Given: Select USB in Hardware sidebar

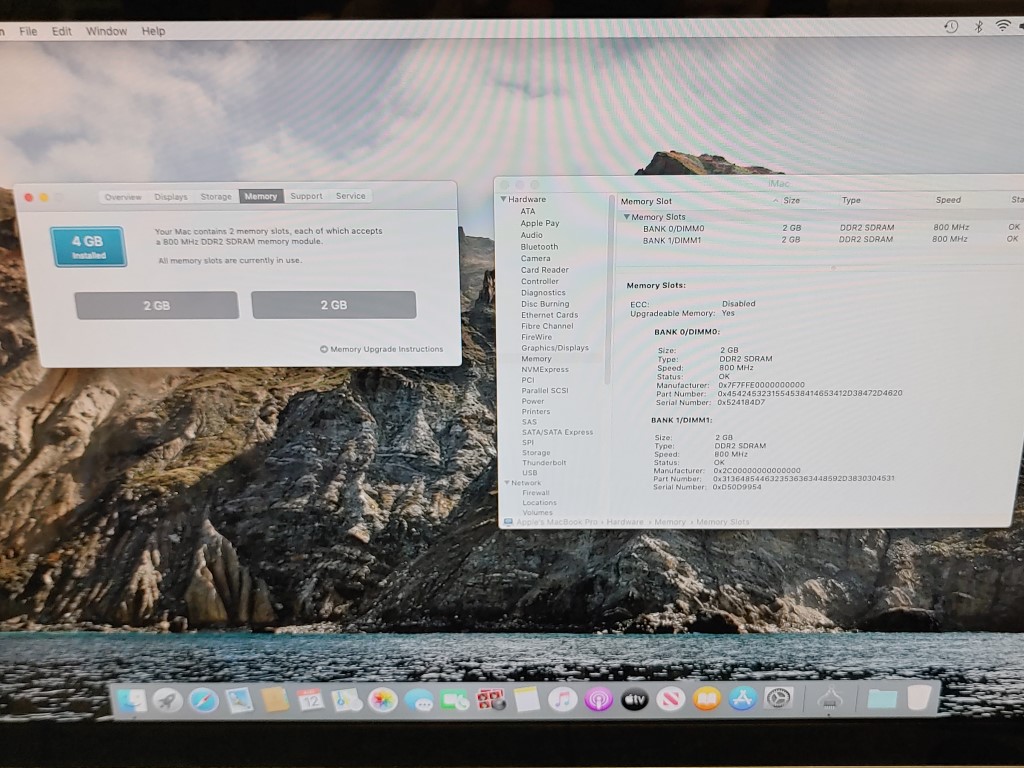Looking at the screenshot, I should click(x=530, y=473).
